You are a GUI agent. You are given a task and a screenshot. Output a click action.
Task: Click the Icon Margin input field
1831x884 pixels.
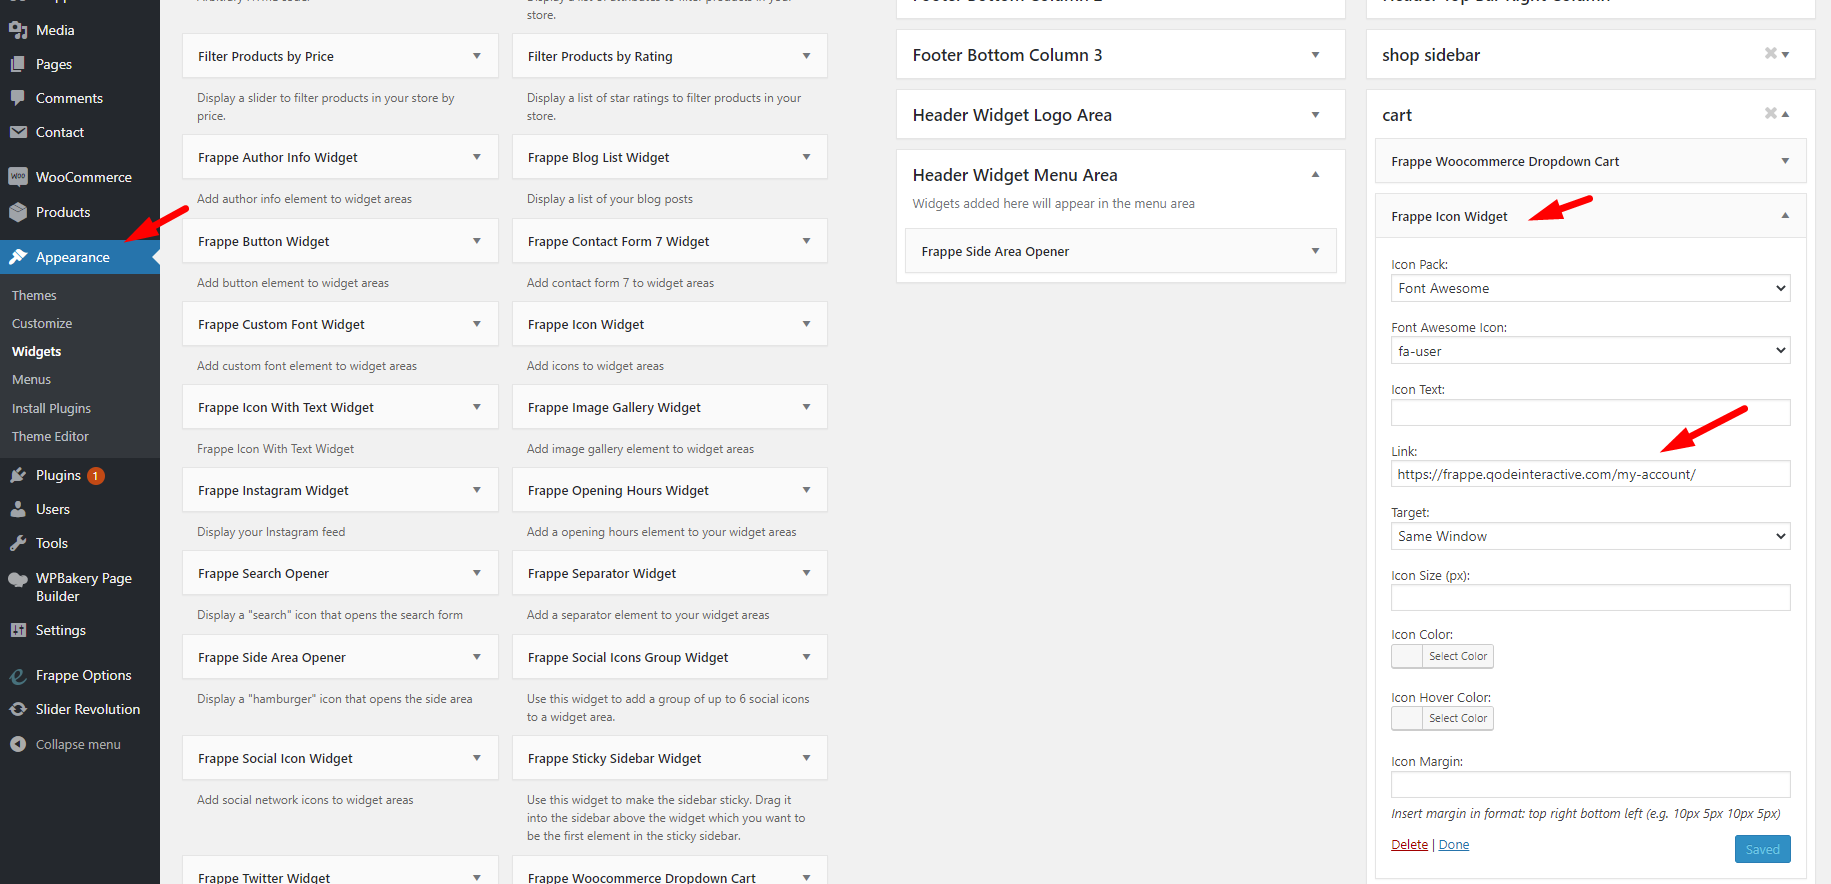1590,784
